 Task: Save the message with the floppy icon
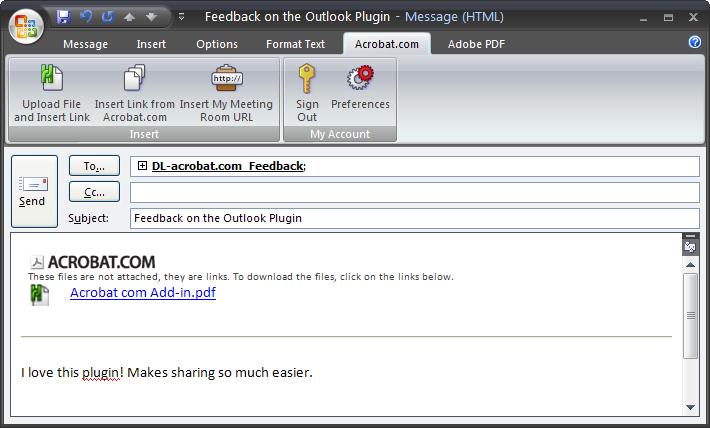point(63,17)
